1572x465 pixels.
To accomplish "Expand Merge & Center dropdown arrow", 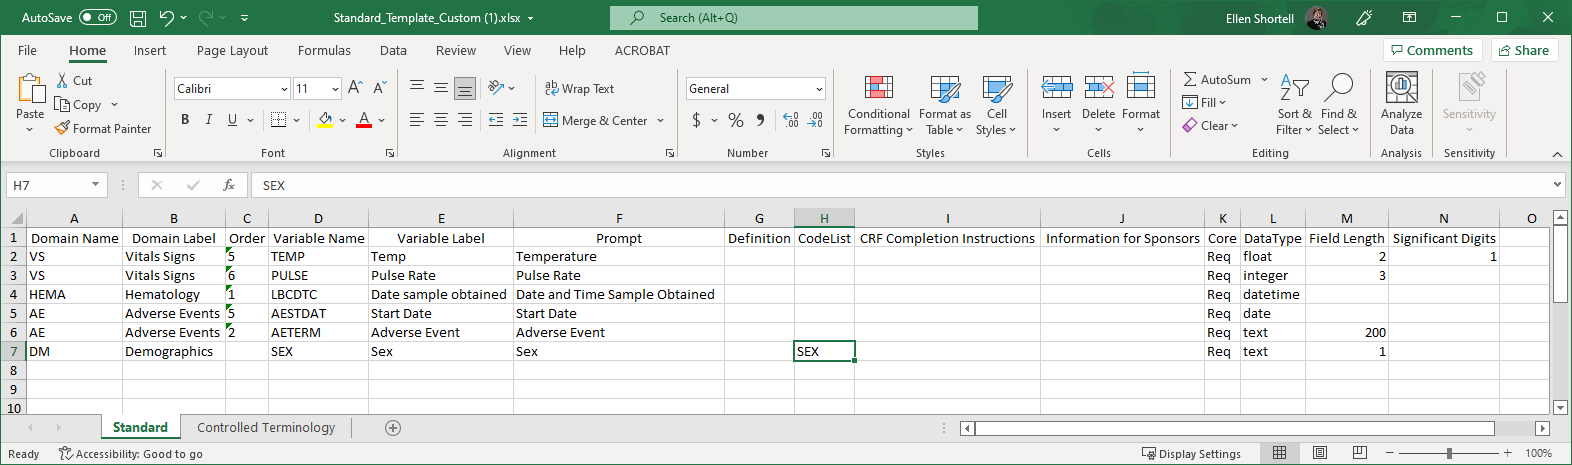I will point(661,120).
